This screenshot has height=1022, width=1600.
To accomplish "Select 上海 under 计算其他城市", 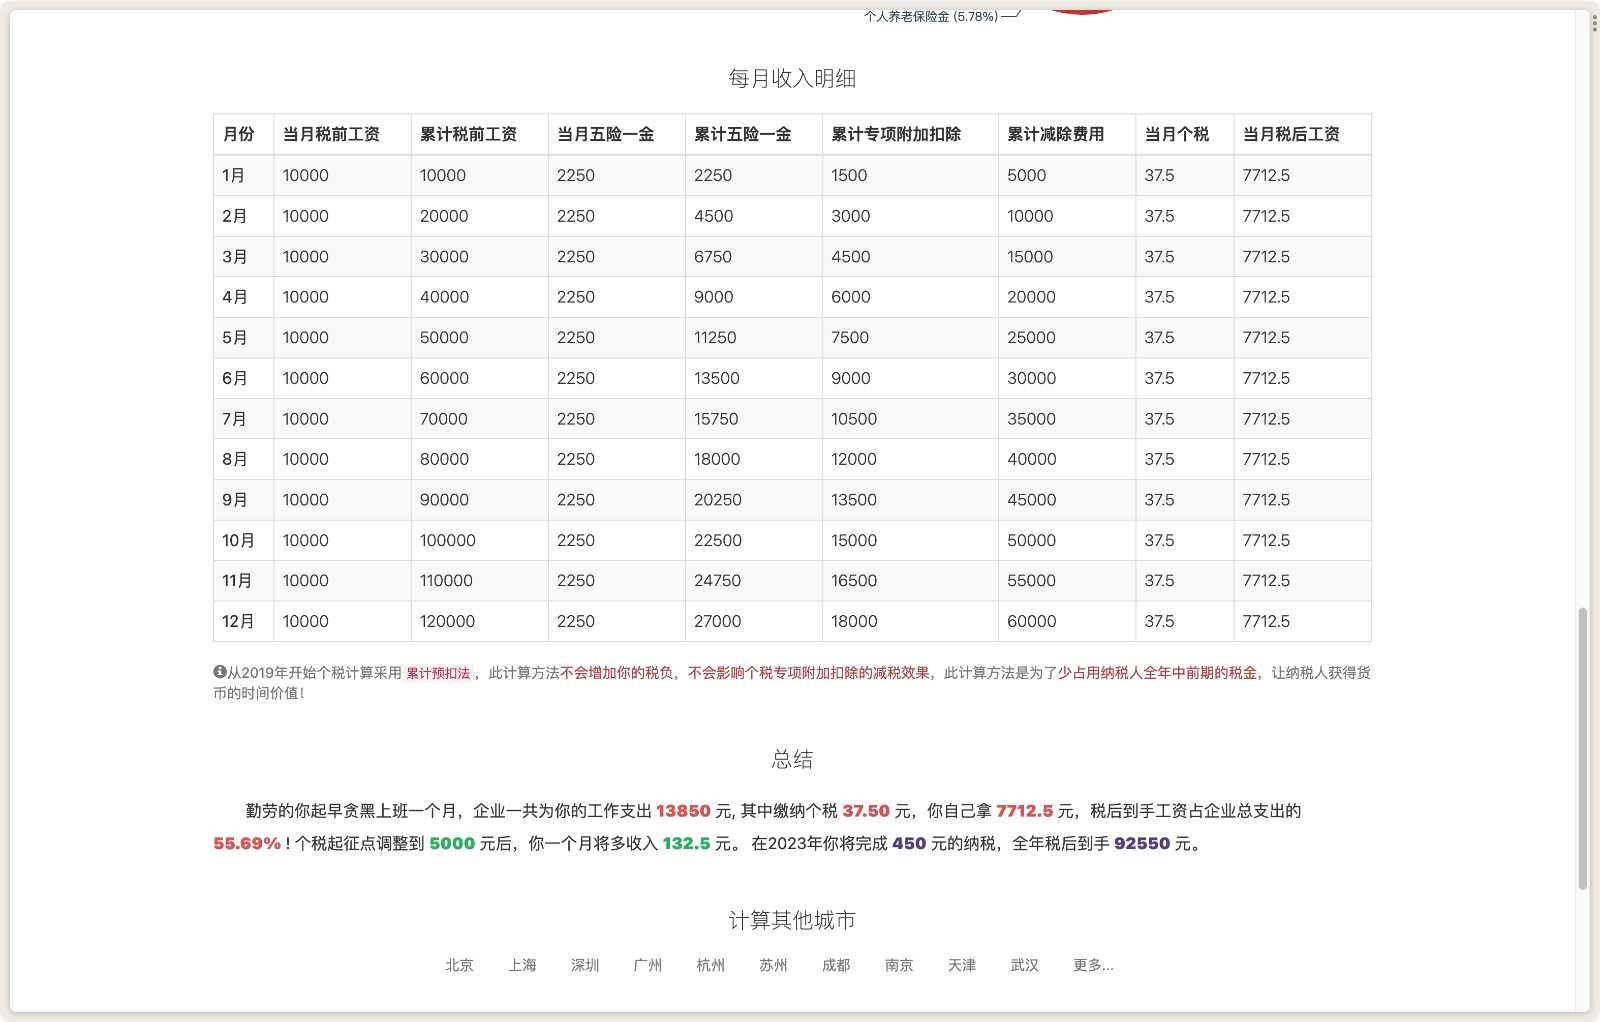I will (522, 965).
